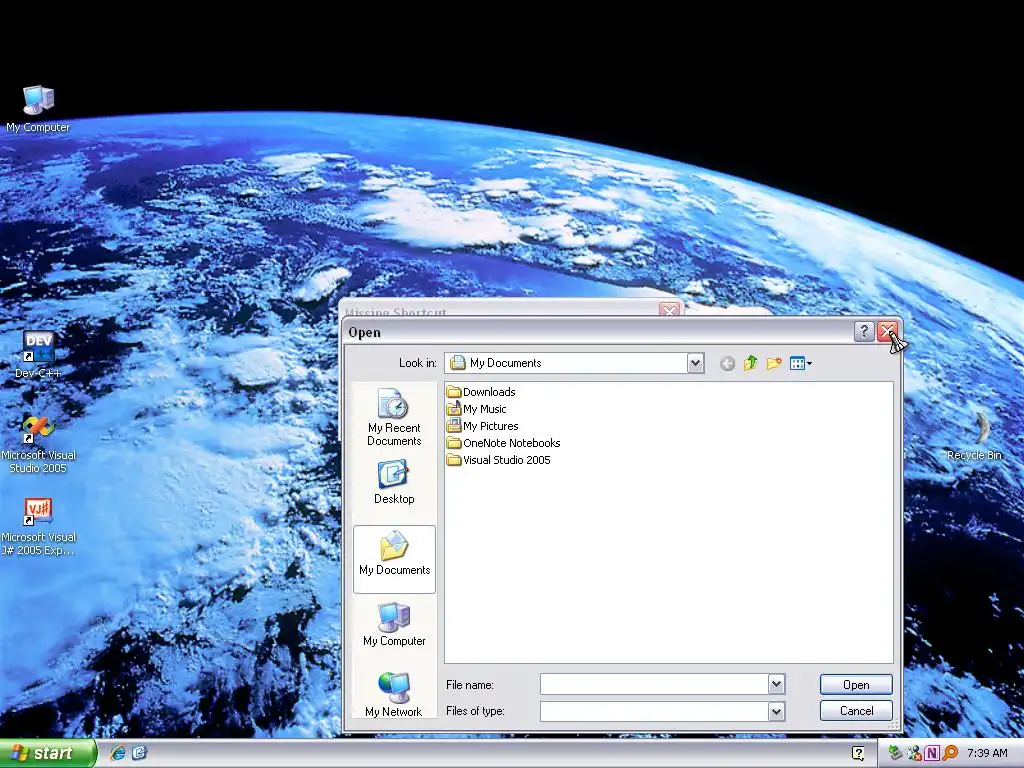Launch Internet Explorer from Quick Launch
This screenshot has height=768, width=1024.
[118, 753]
